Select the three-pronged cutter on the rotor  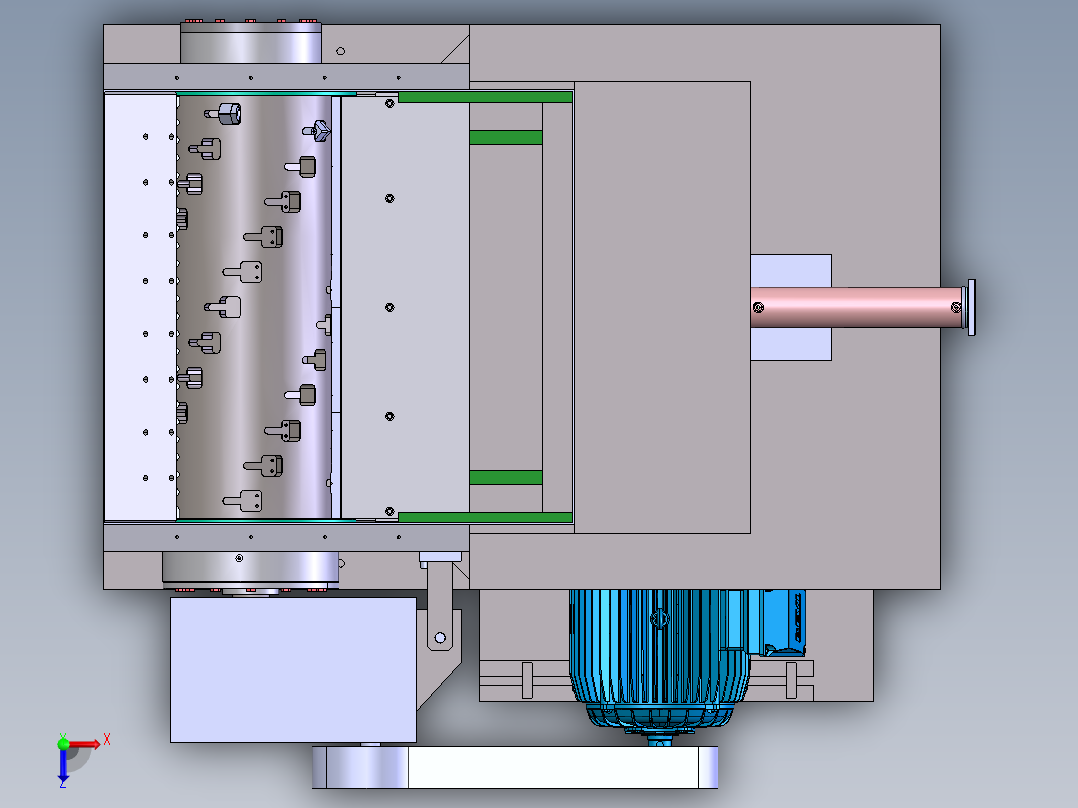317,131
